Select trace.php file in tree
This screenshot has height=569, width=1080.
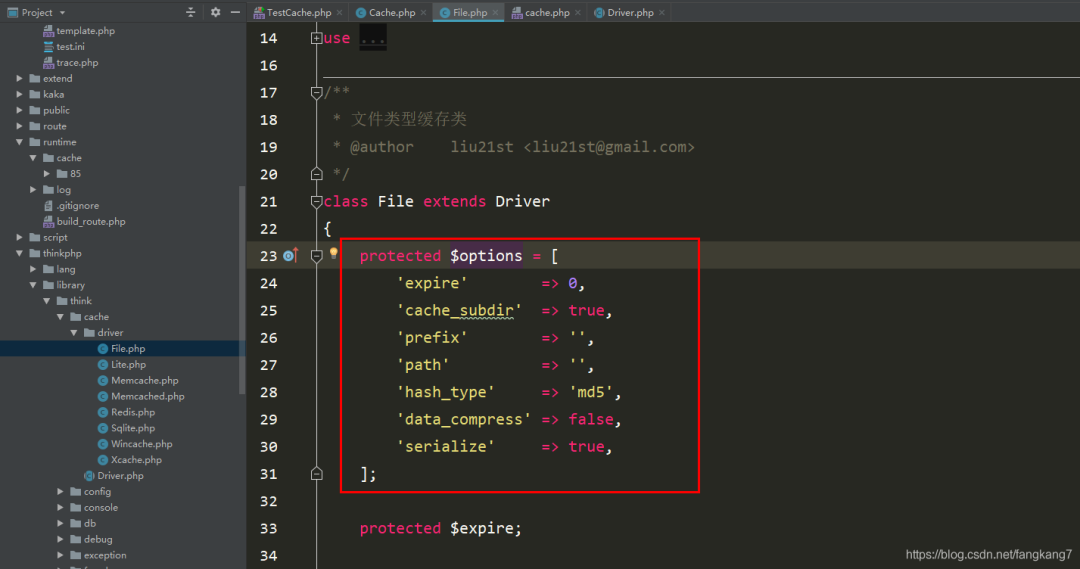pos(77,63)
